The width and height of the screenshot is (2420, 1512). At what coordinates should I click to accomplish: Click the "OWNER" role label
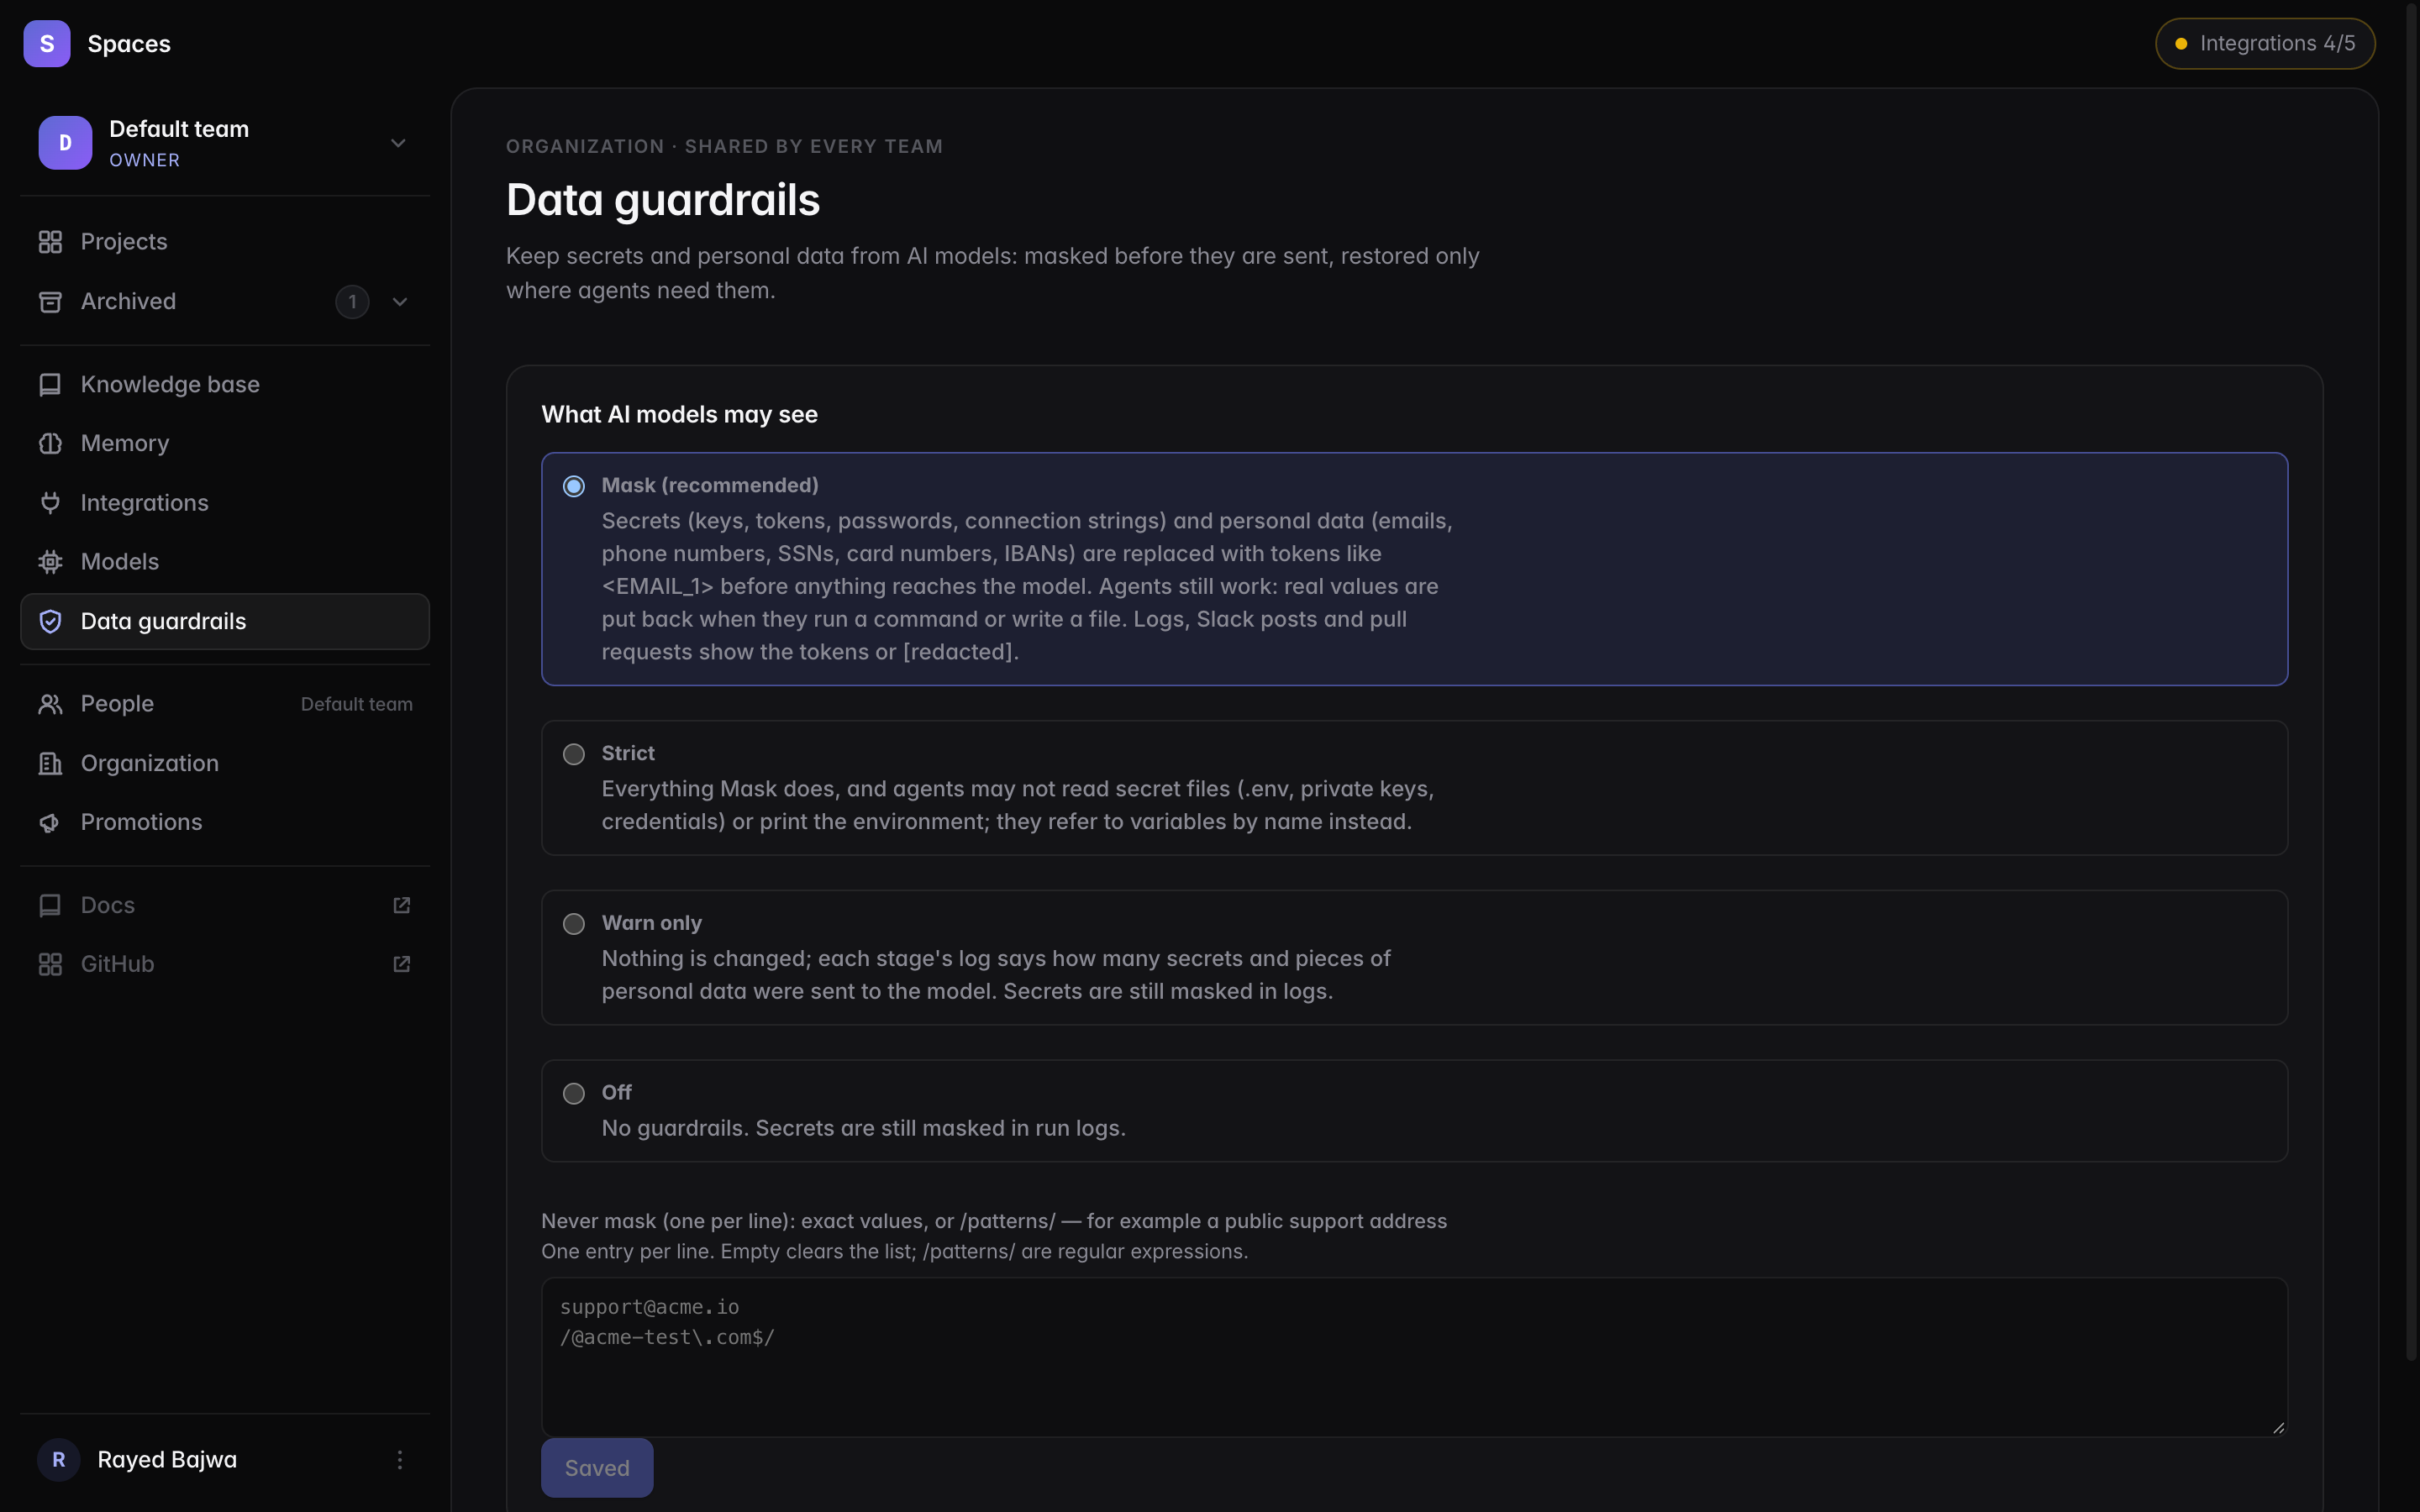pos(145,161)
